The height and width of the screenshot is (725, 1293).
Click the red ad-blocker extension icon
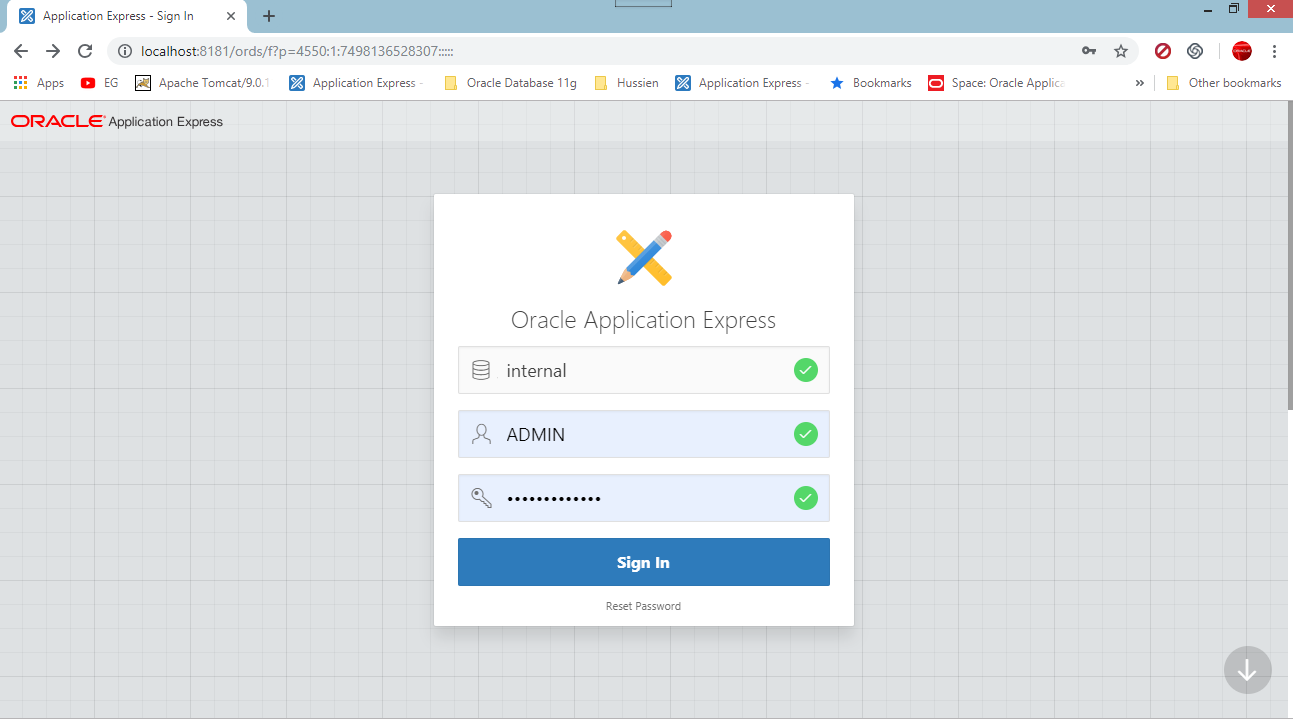pyautogui.click(x=1162, y=51)
